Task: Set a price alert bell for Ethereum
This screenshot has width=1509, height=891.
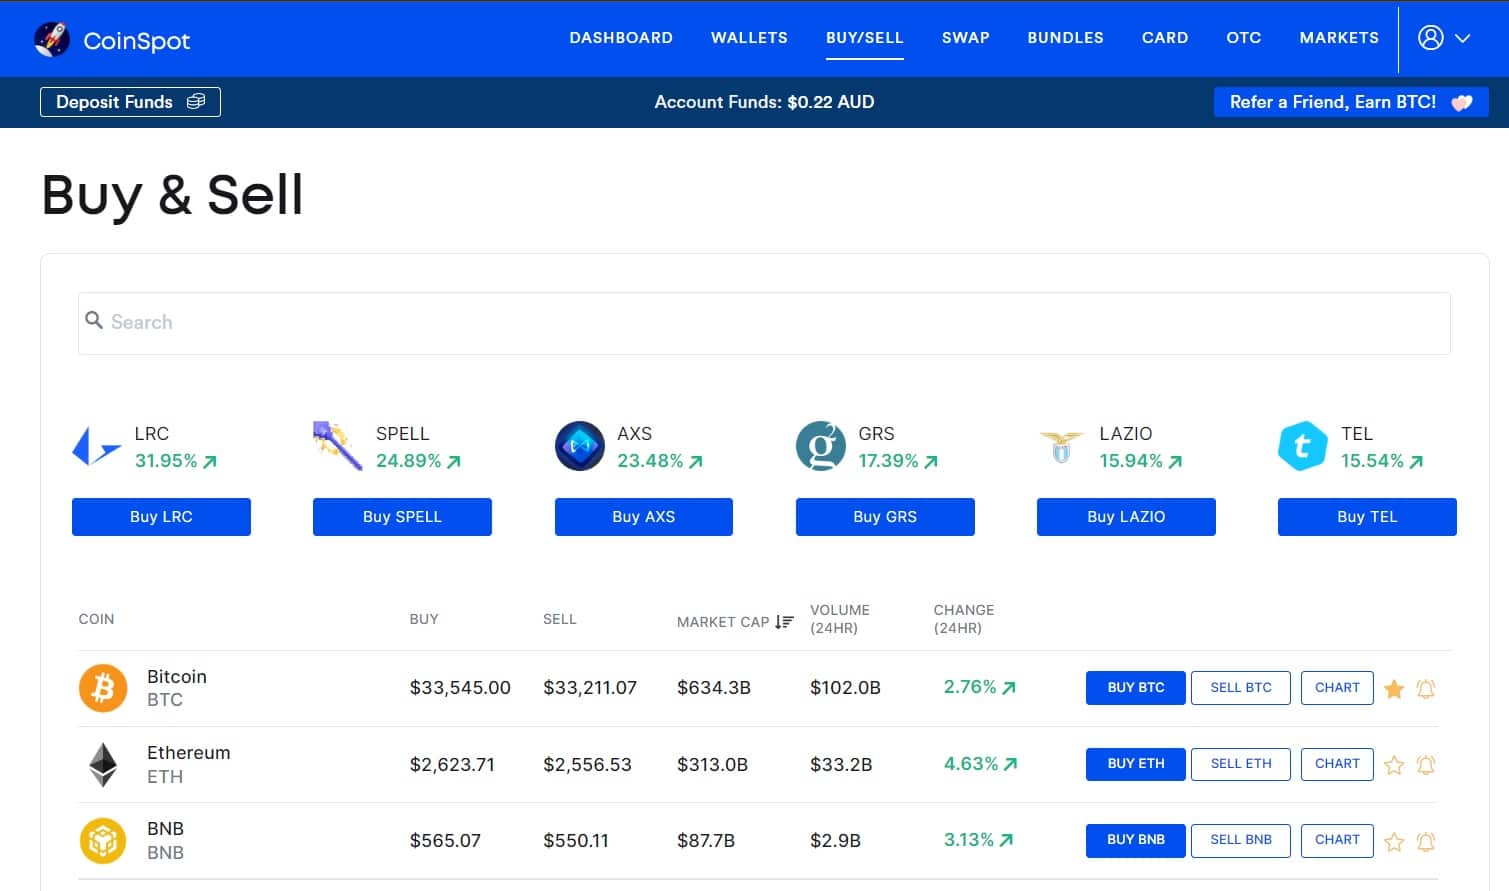Action: coord(1426,765)
